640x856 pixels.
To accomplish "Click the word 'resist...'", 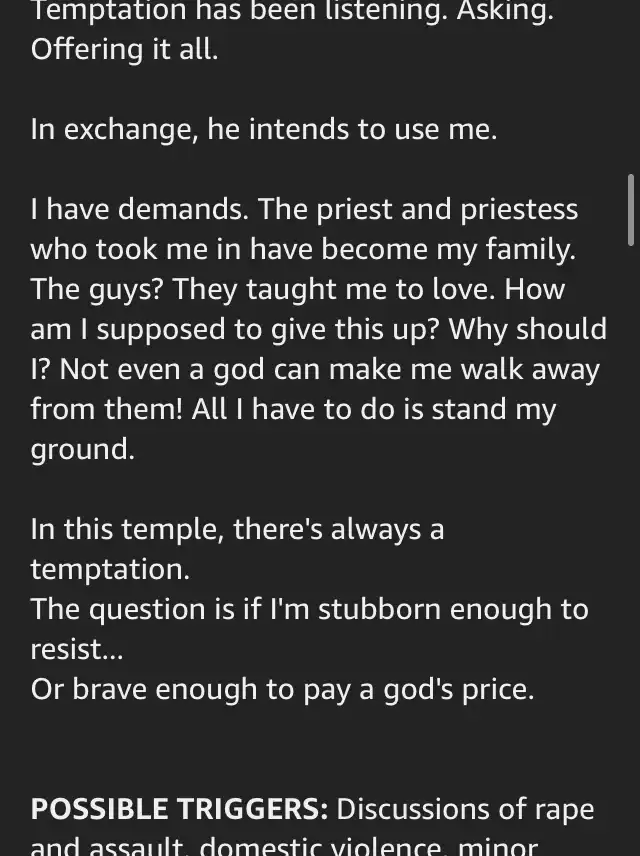I will point(77,649).
